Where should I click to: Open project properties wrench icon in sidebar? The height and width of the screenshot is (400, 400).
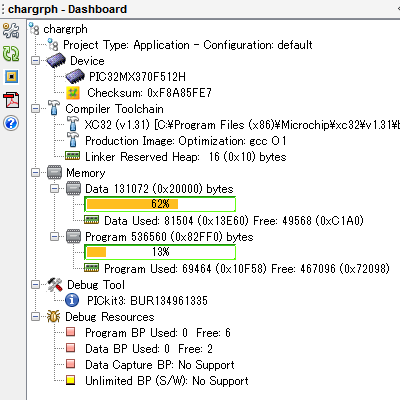coord(11,30)
